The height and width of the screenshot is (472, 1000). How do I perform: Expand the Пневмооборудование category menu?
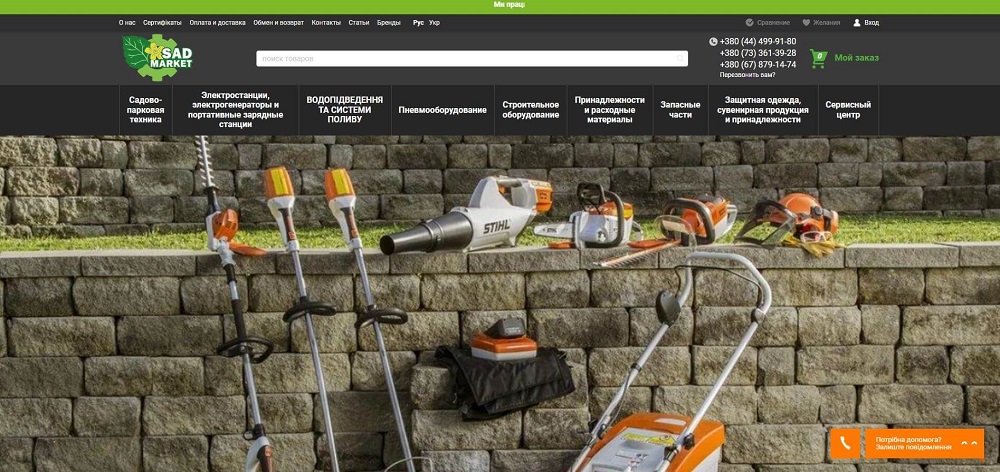(442, 110)
